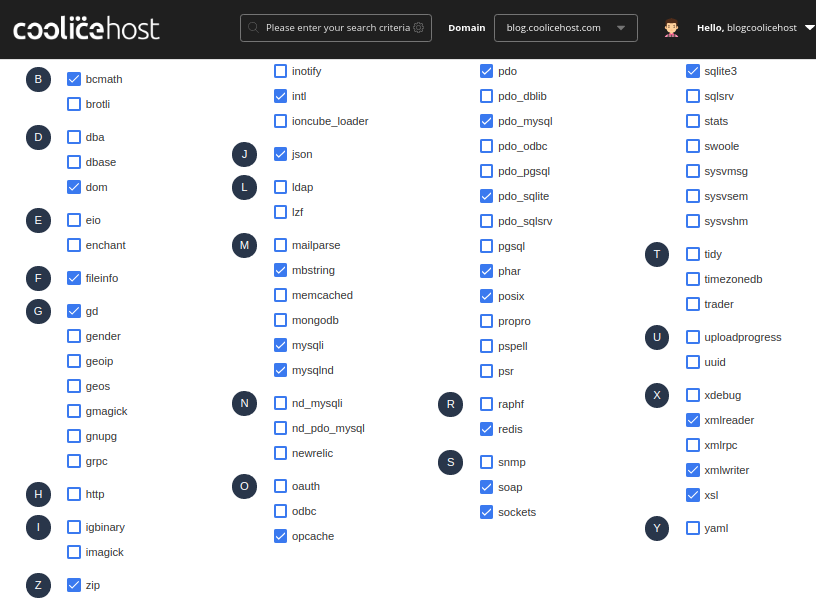Image resolution: width=816 pixels, height=611 pixels.
Task: Enable the gmagick extension
Action: point(74,411)
